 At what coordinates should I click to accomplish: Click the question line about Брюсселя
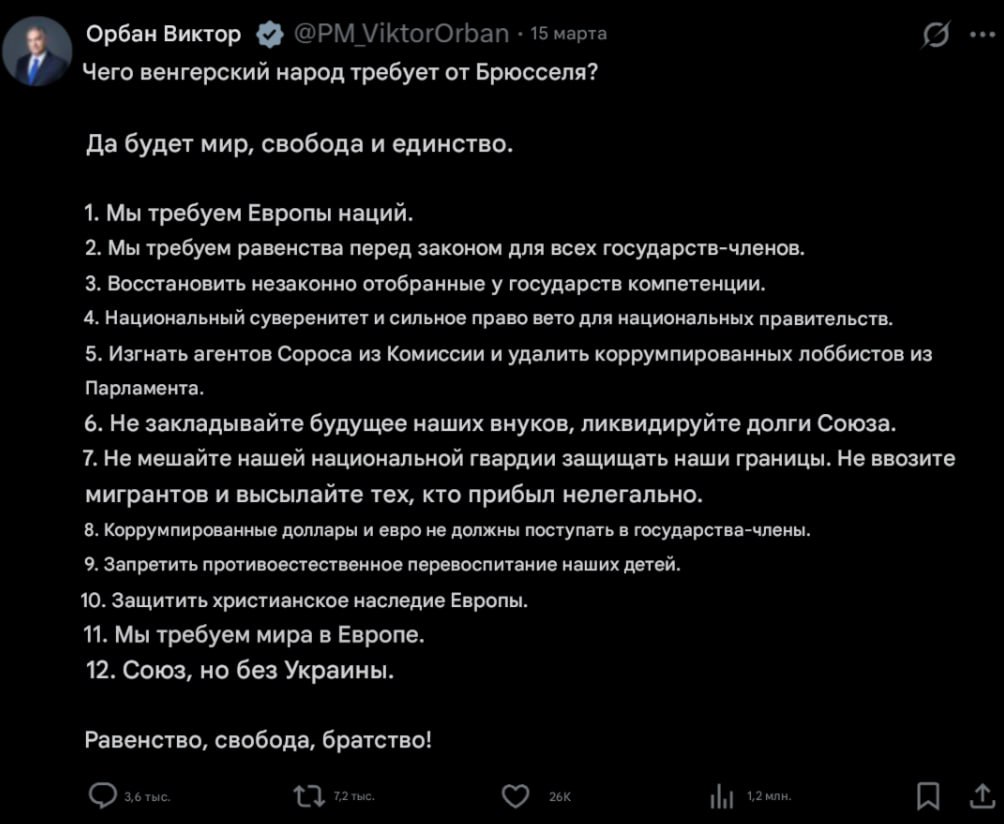click(340, 73)
